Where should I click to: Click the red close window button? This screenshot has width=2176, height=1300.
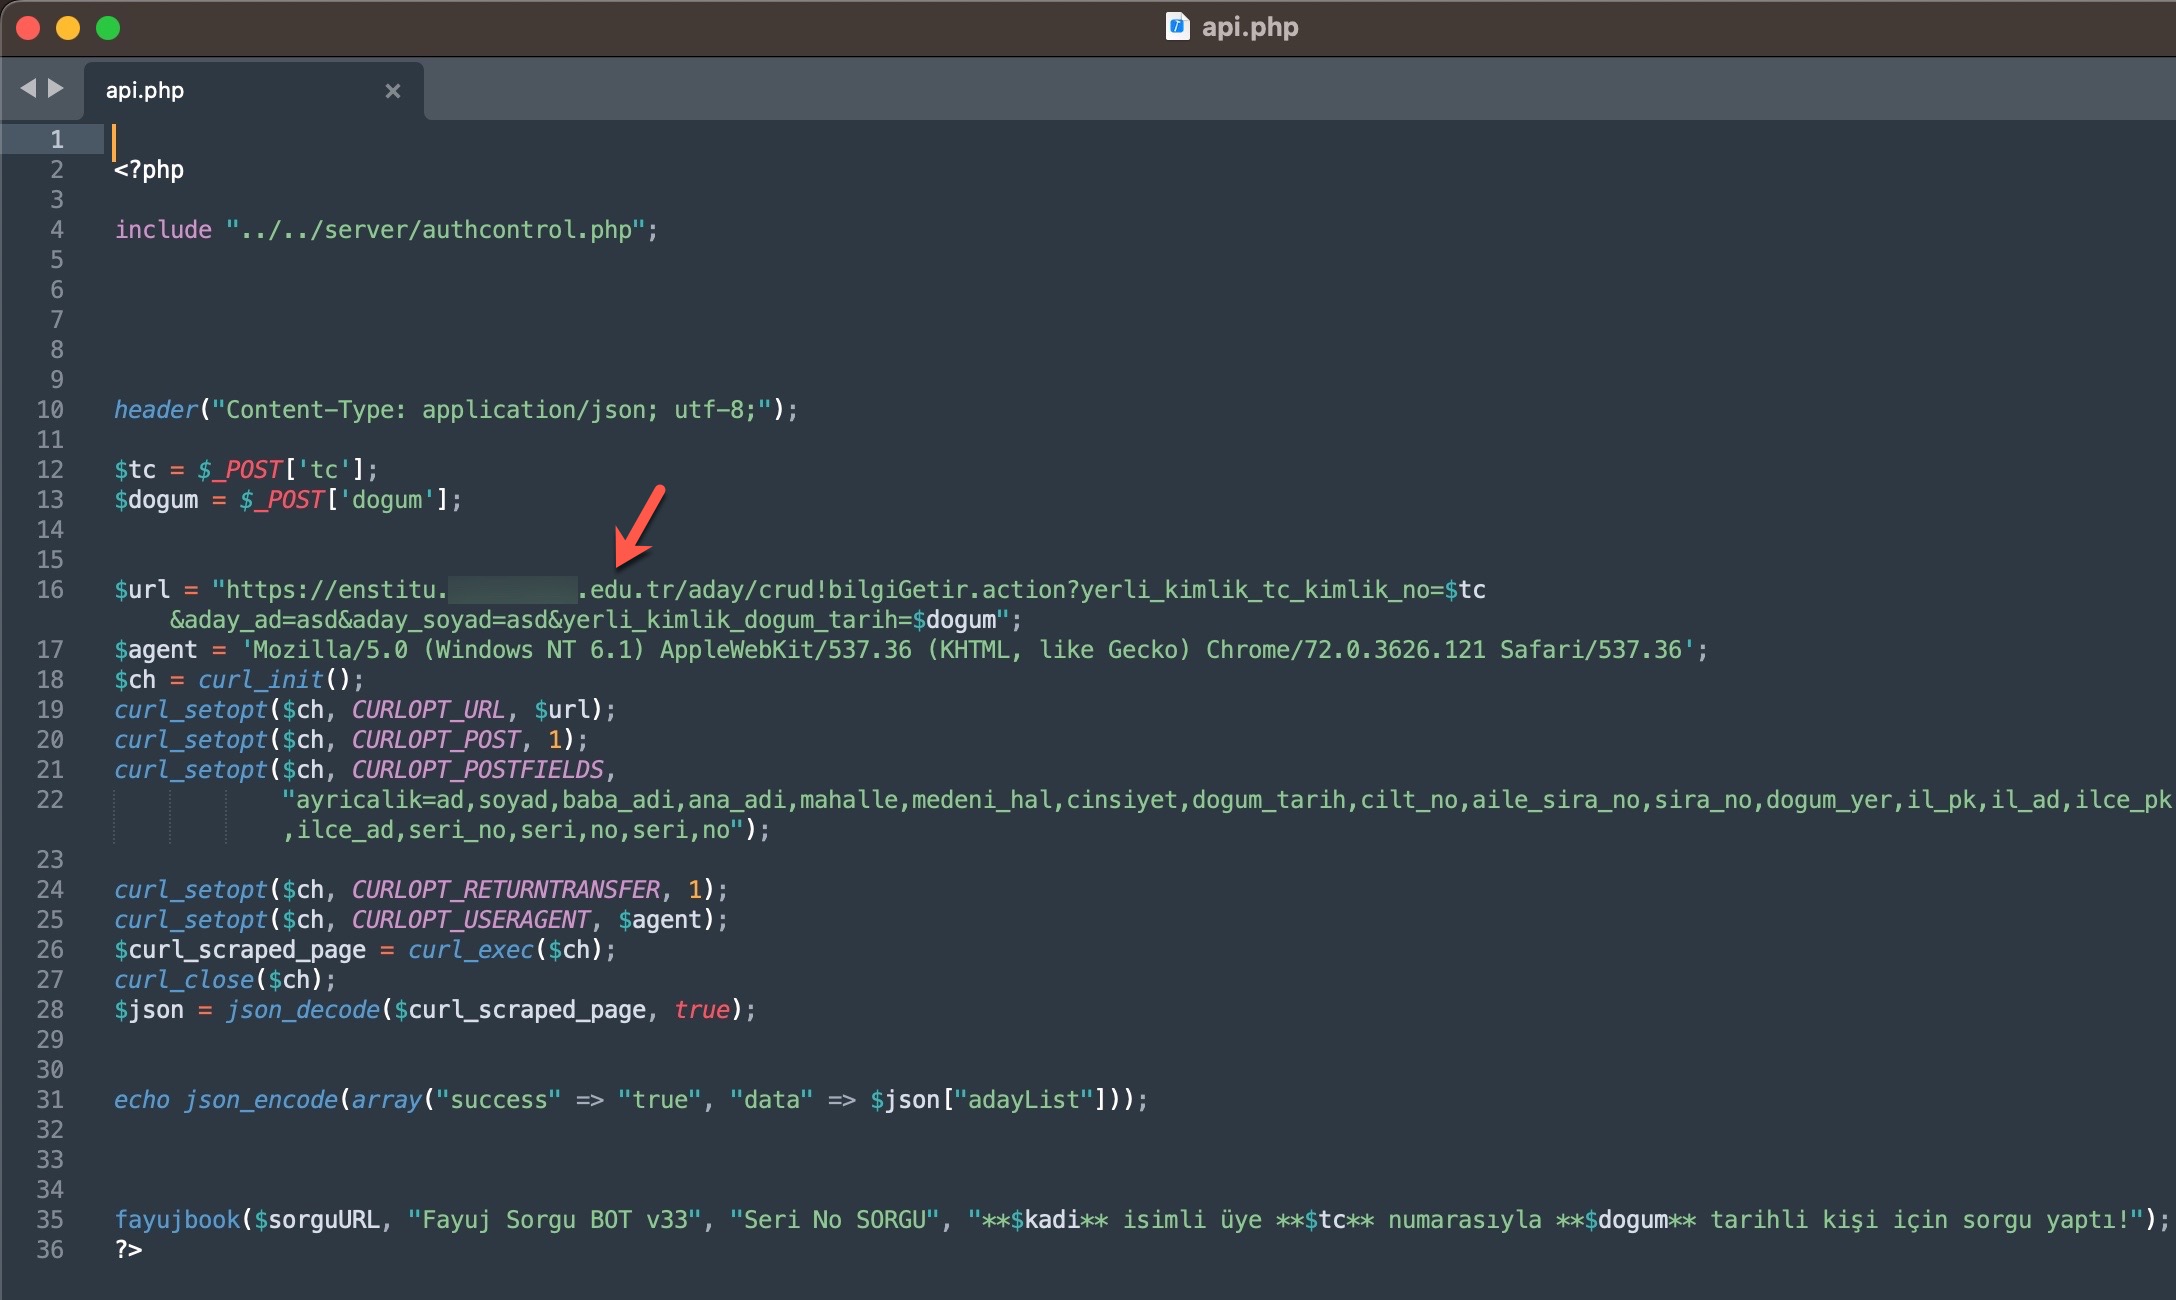coord(28,28)
